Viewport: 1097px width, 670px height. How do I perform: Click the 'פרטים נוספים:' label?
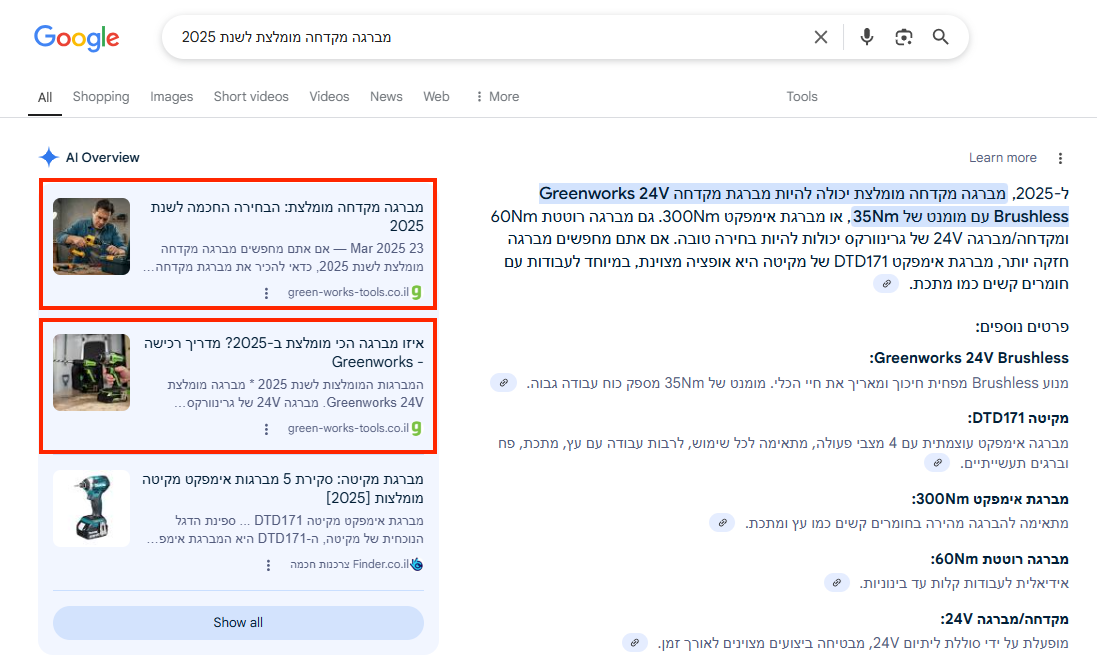pyautogui.click(x=1022, y=327)
